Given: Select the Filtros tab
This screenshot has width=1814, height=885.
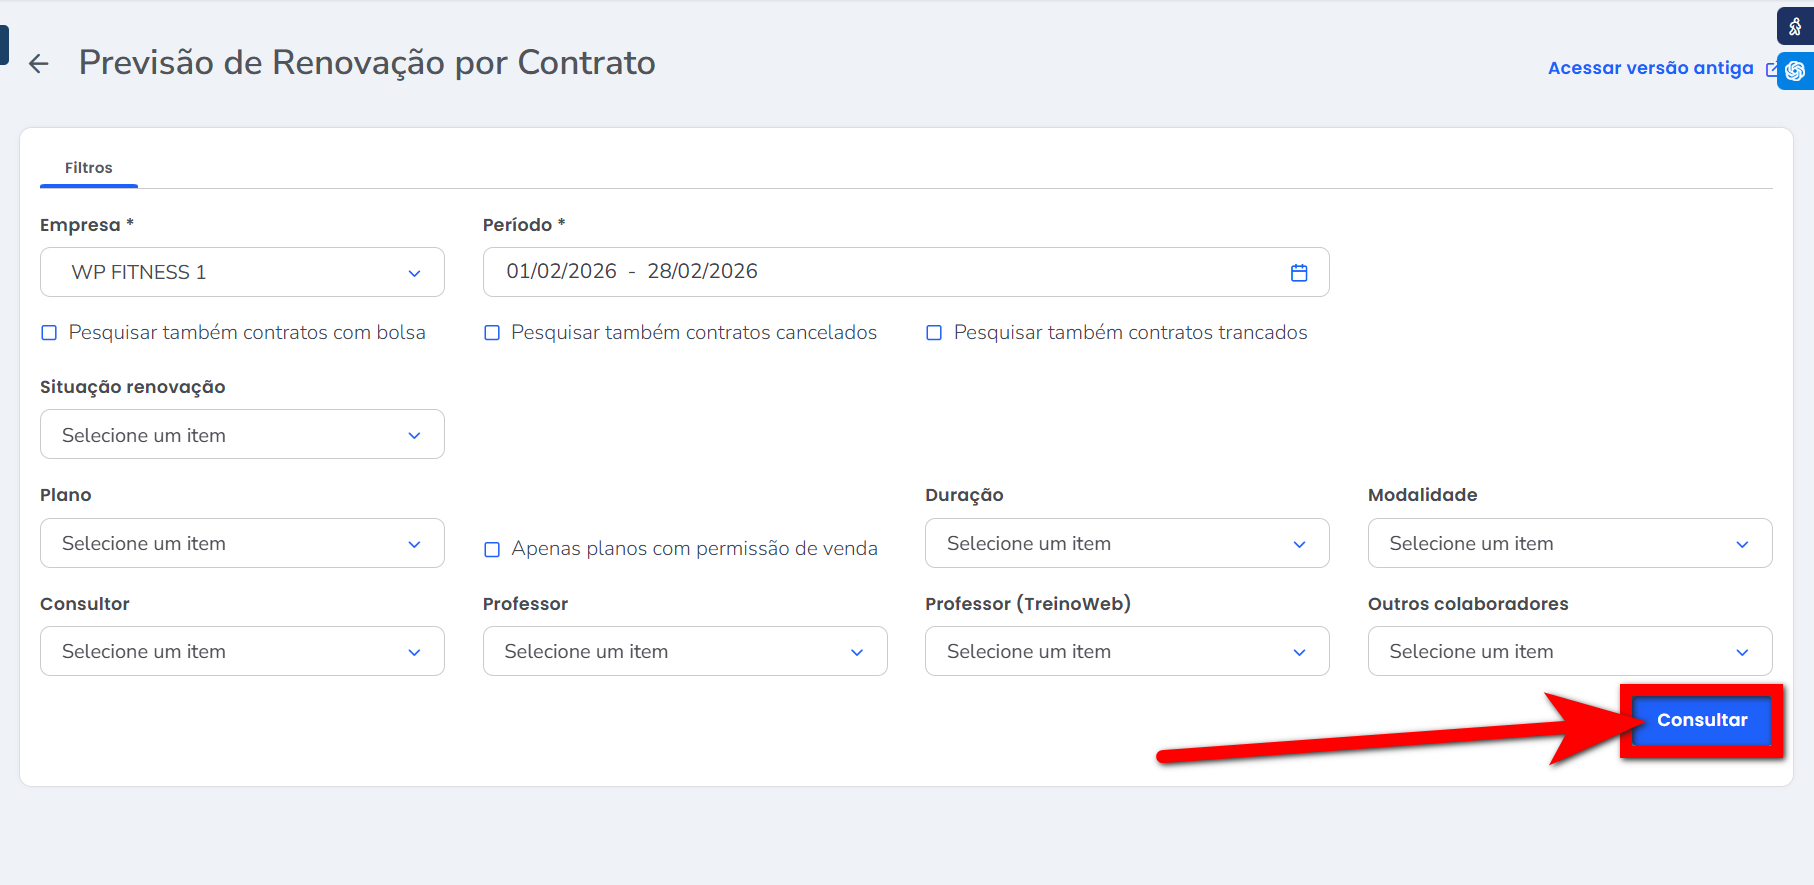Looking at the screenshot, I should 88,168.
